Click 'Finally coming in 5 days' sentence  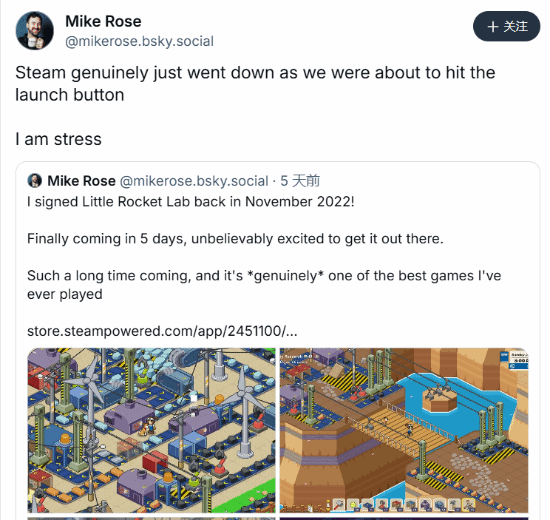pos(235,239)
